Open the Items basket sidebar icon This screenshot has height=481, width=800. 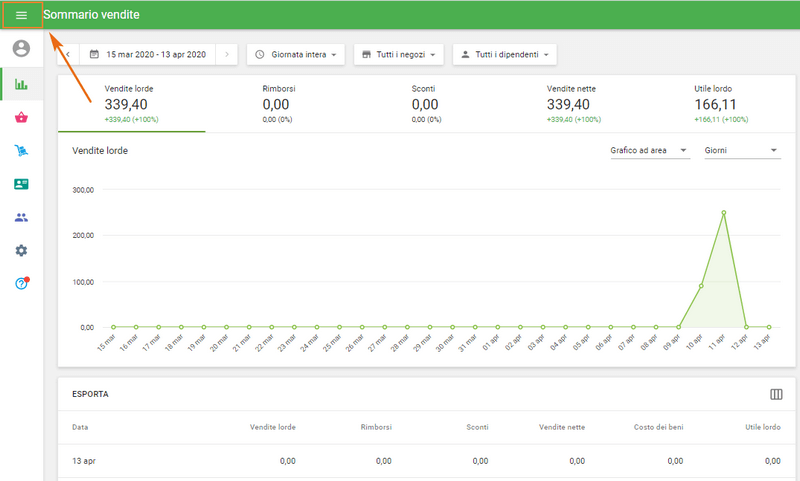[x=21, y=118]
